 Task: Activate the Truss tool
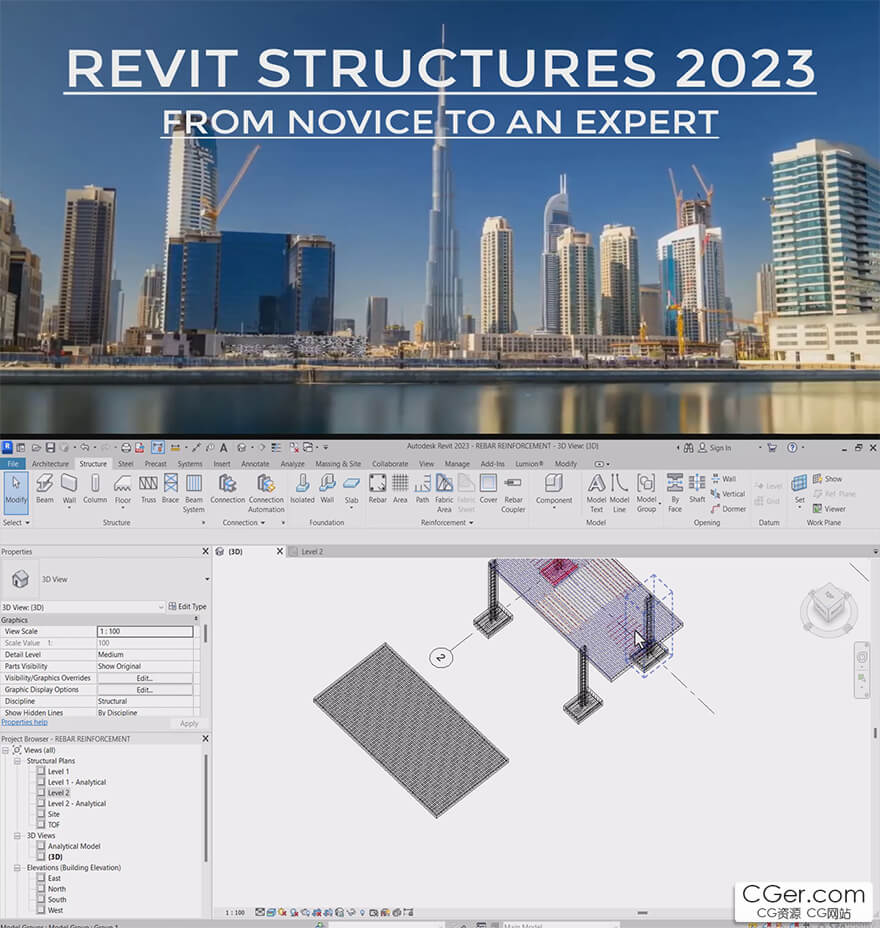148,488
